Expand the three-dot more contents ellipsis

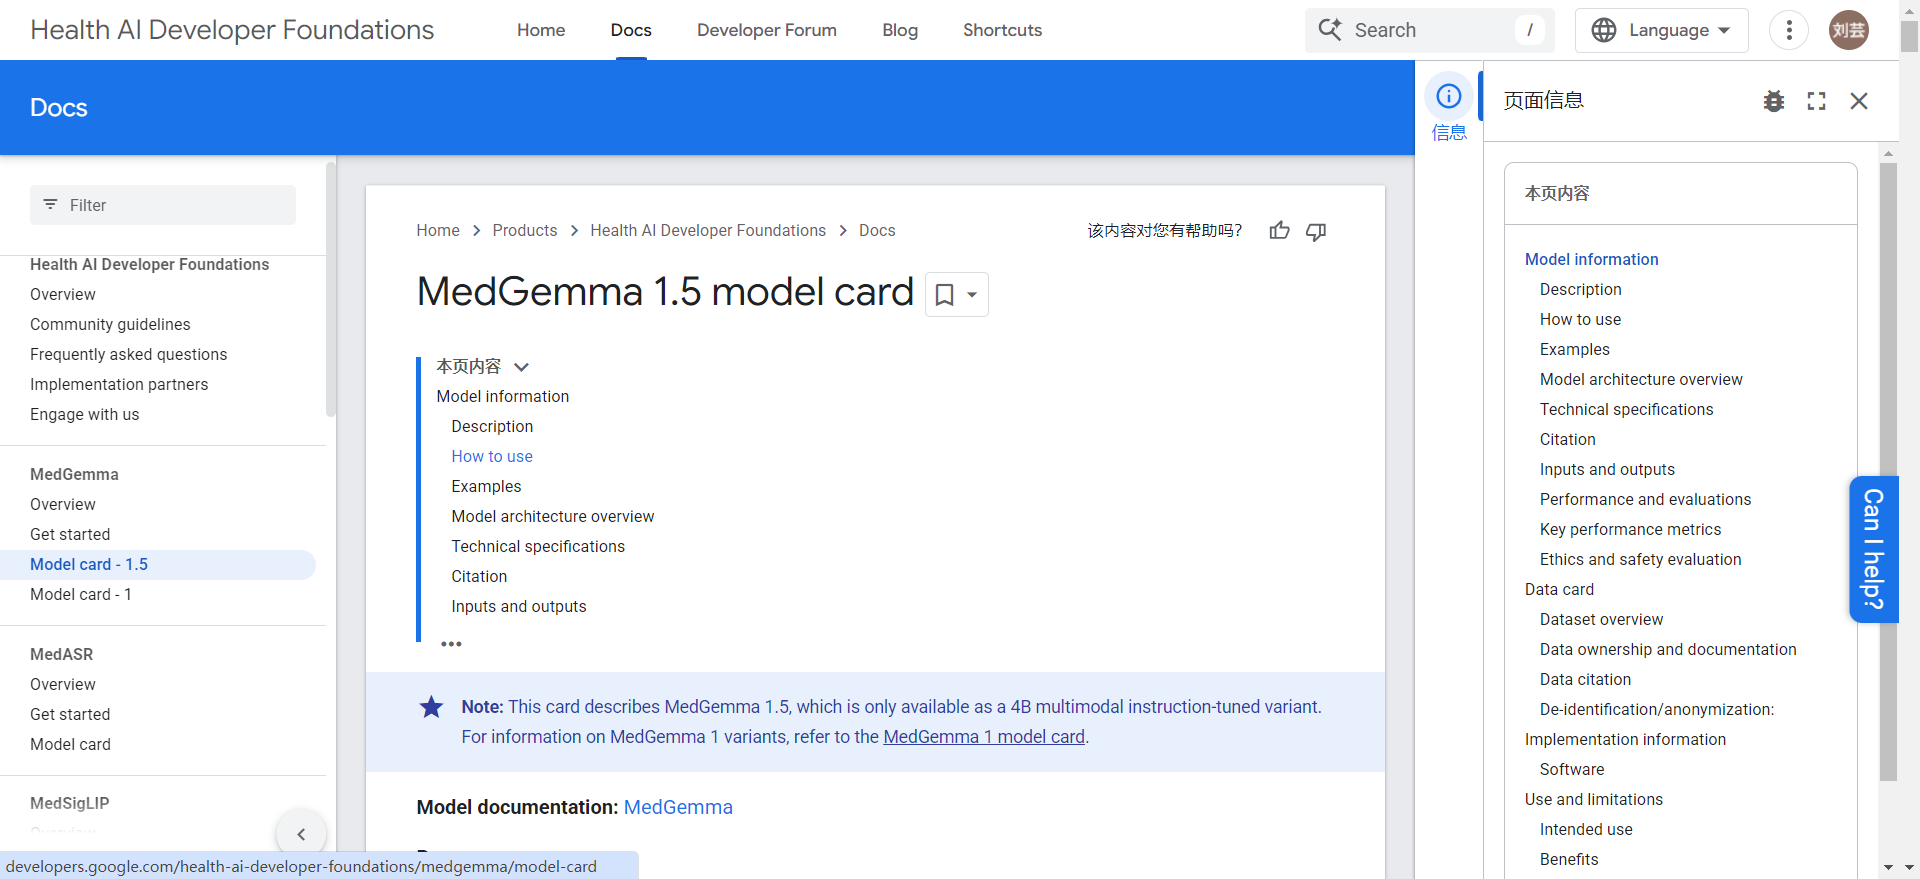451,644
